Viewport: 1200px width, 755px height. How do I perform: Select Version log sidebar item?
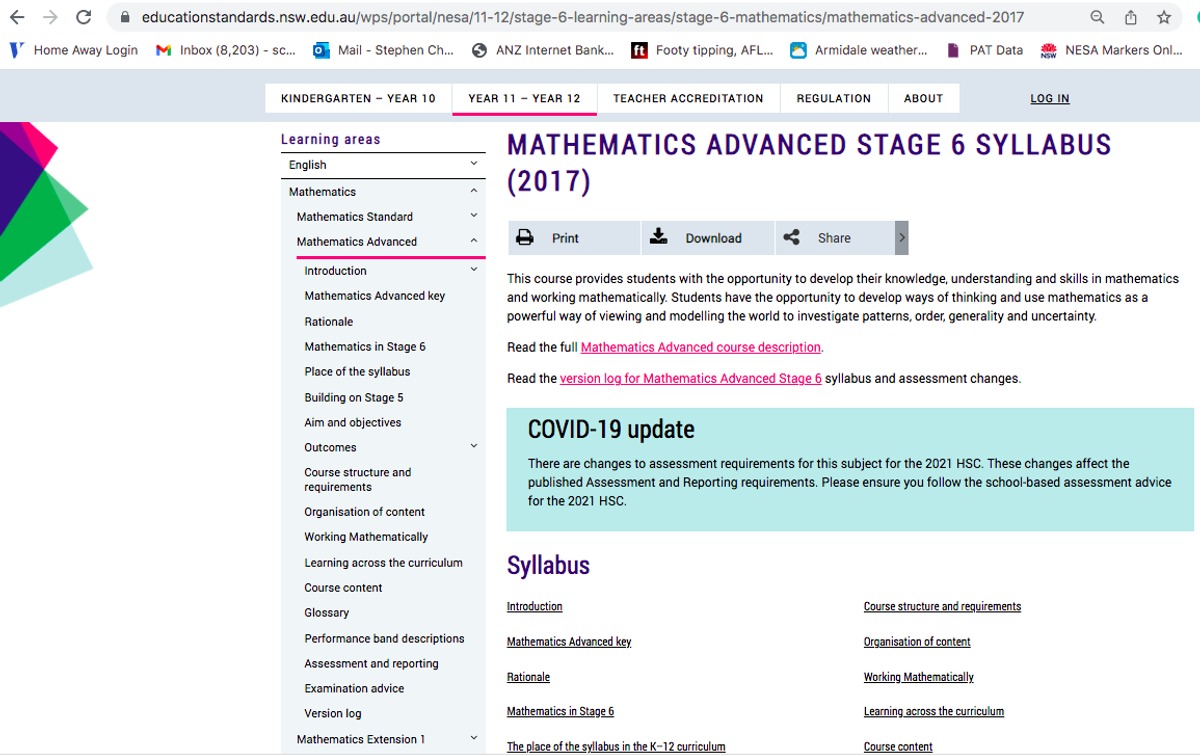(333, 714)
